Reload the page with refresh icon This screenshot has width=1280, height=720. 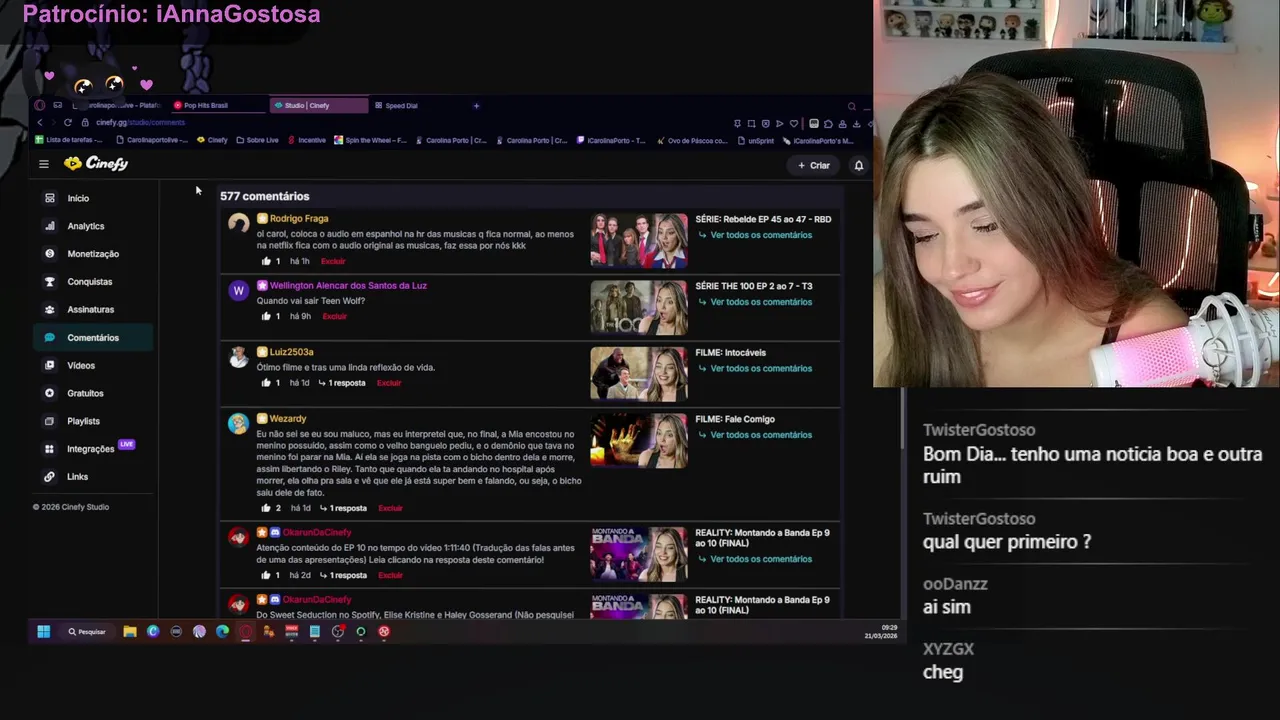click(x=68, y=123)
